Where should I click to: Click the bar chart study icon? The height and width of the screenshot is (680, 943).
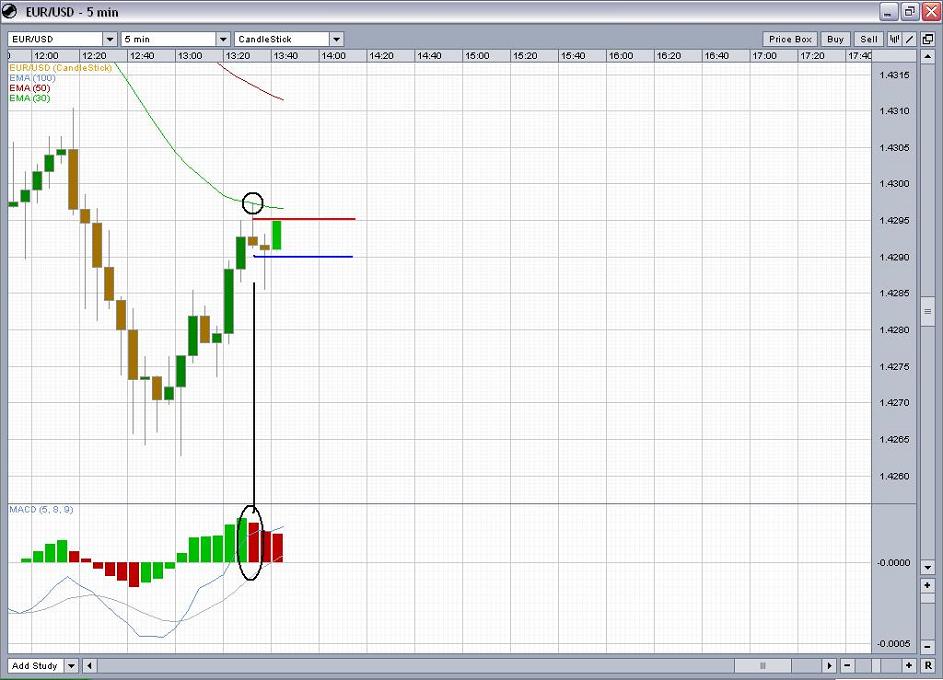(x=895, y=39)
